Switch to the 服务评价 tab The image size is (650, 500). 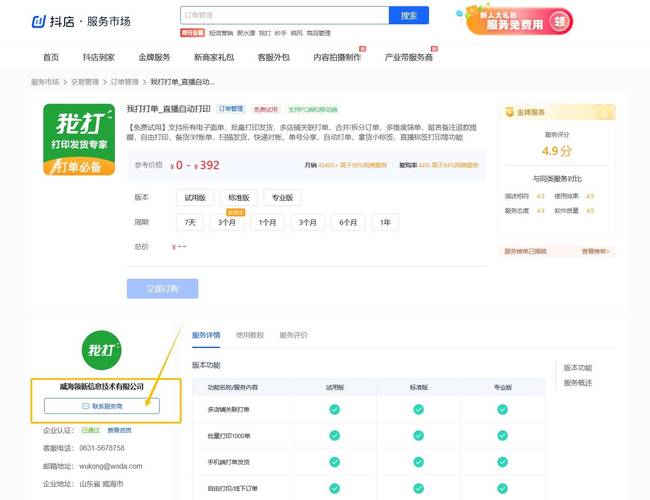[293, 335]
